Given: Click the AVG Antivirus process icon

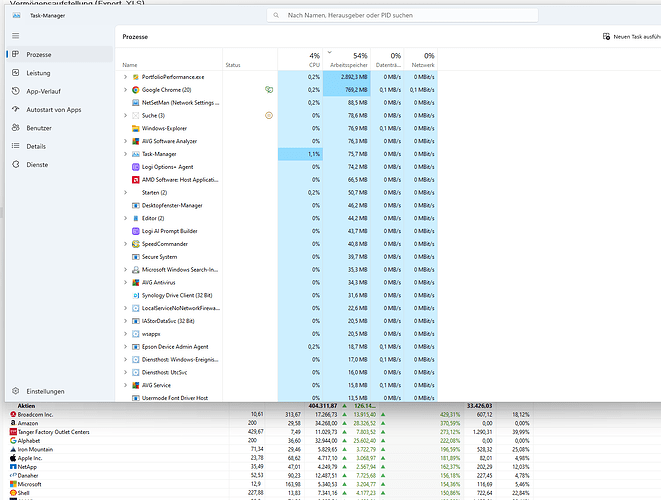Looking at the screenshot, I should click(x=136, y=282).
